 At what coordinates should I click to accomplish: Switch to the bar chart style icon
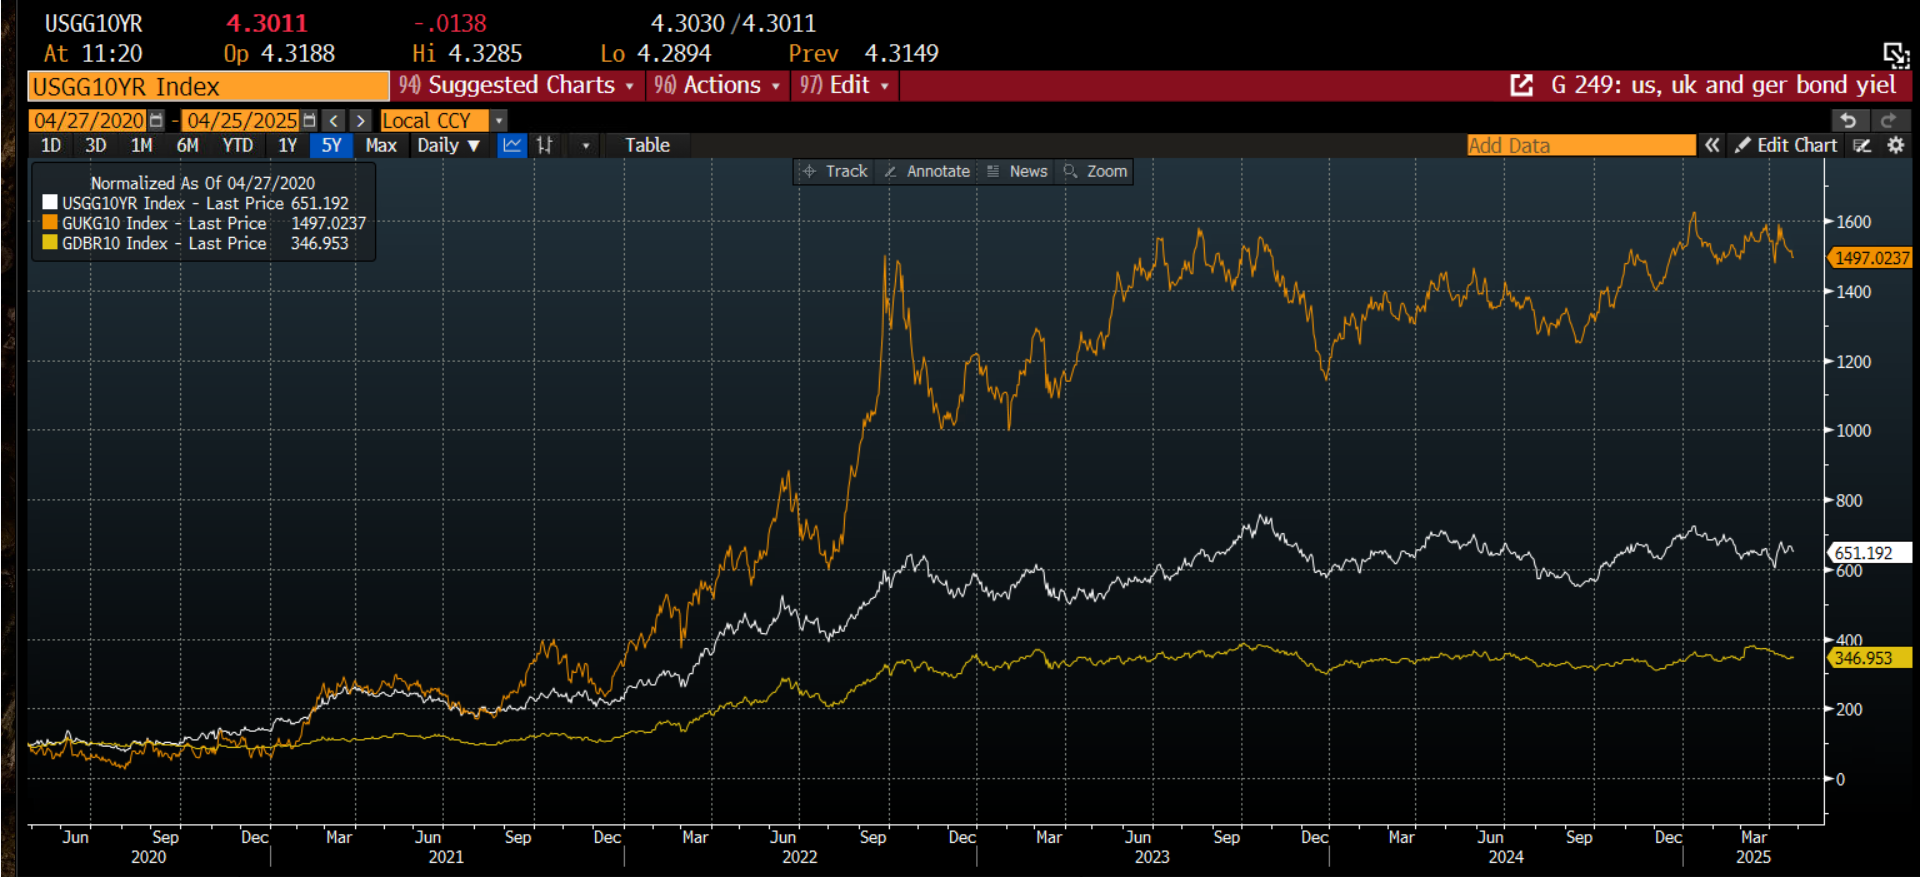click(x=545, y=145)
